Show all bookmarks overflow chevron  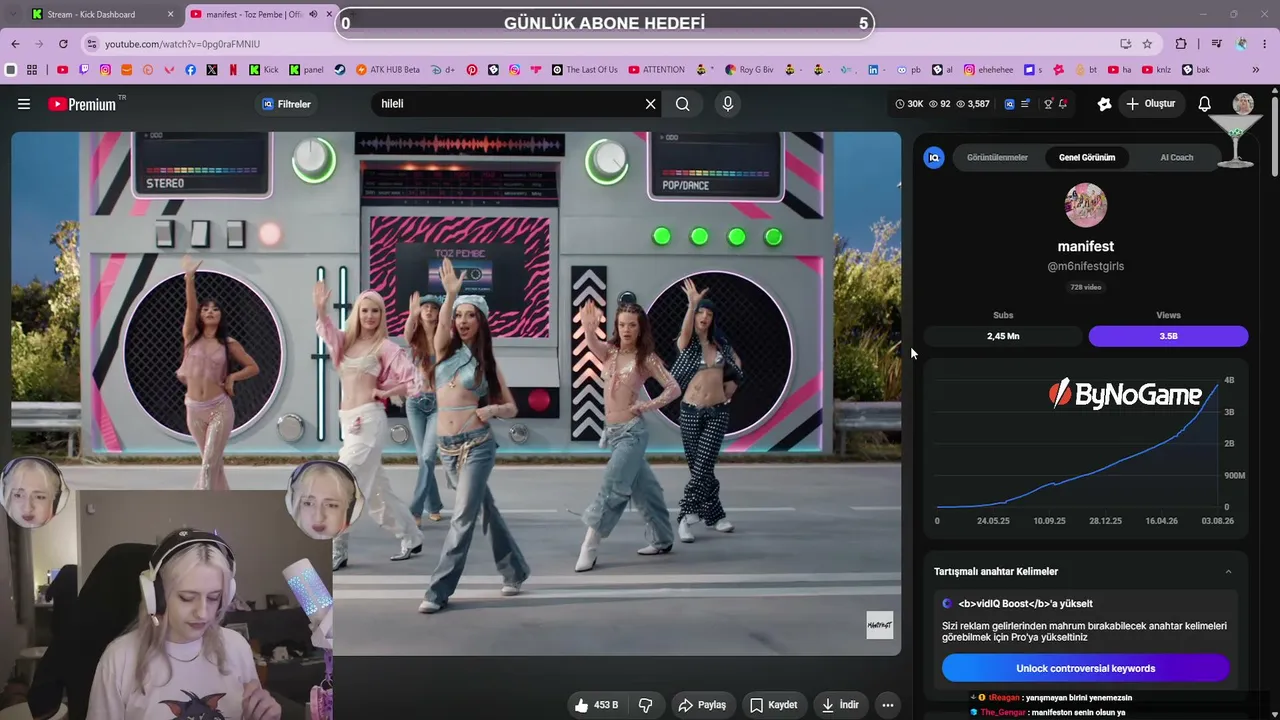(x=1256, y=70)
